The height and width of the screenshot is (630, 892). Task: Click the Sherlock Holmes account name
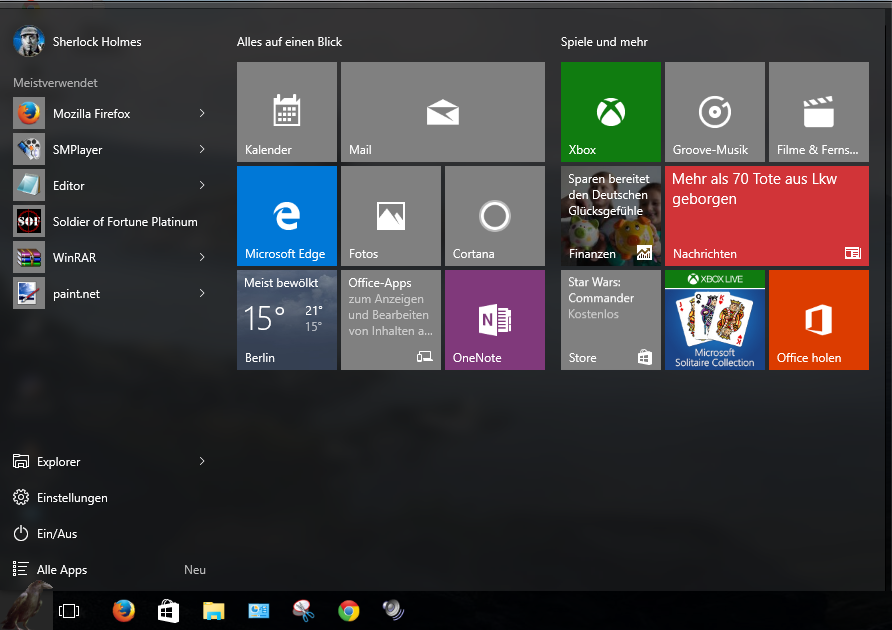click(x=97, y=42)
